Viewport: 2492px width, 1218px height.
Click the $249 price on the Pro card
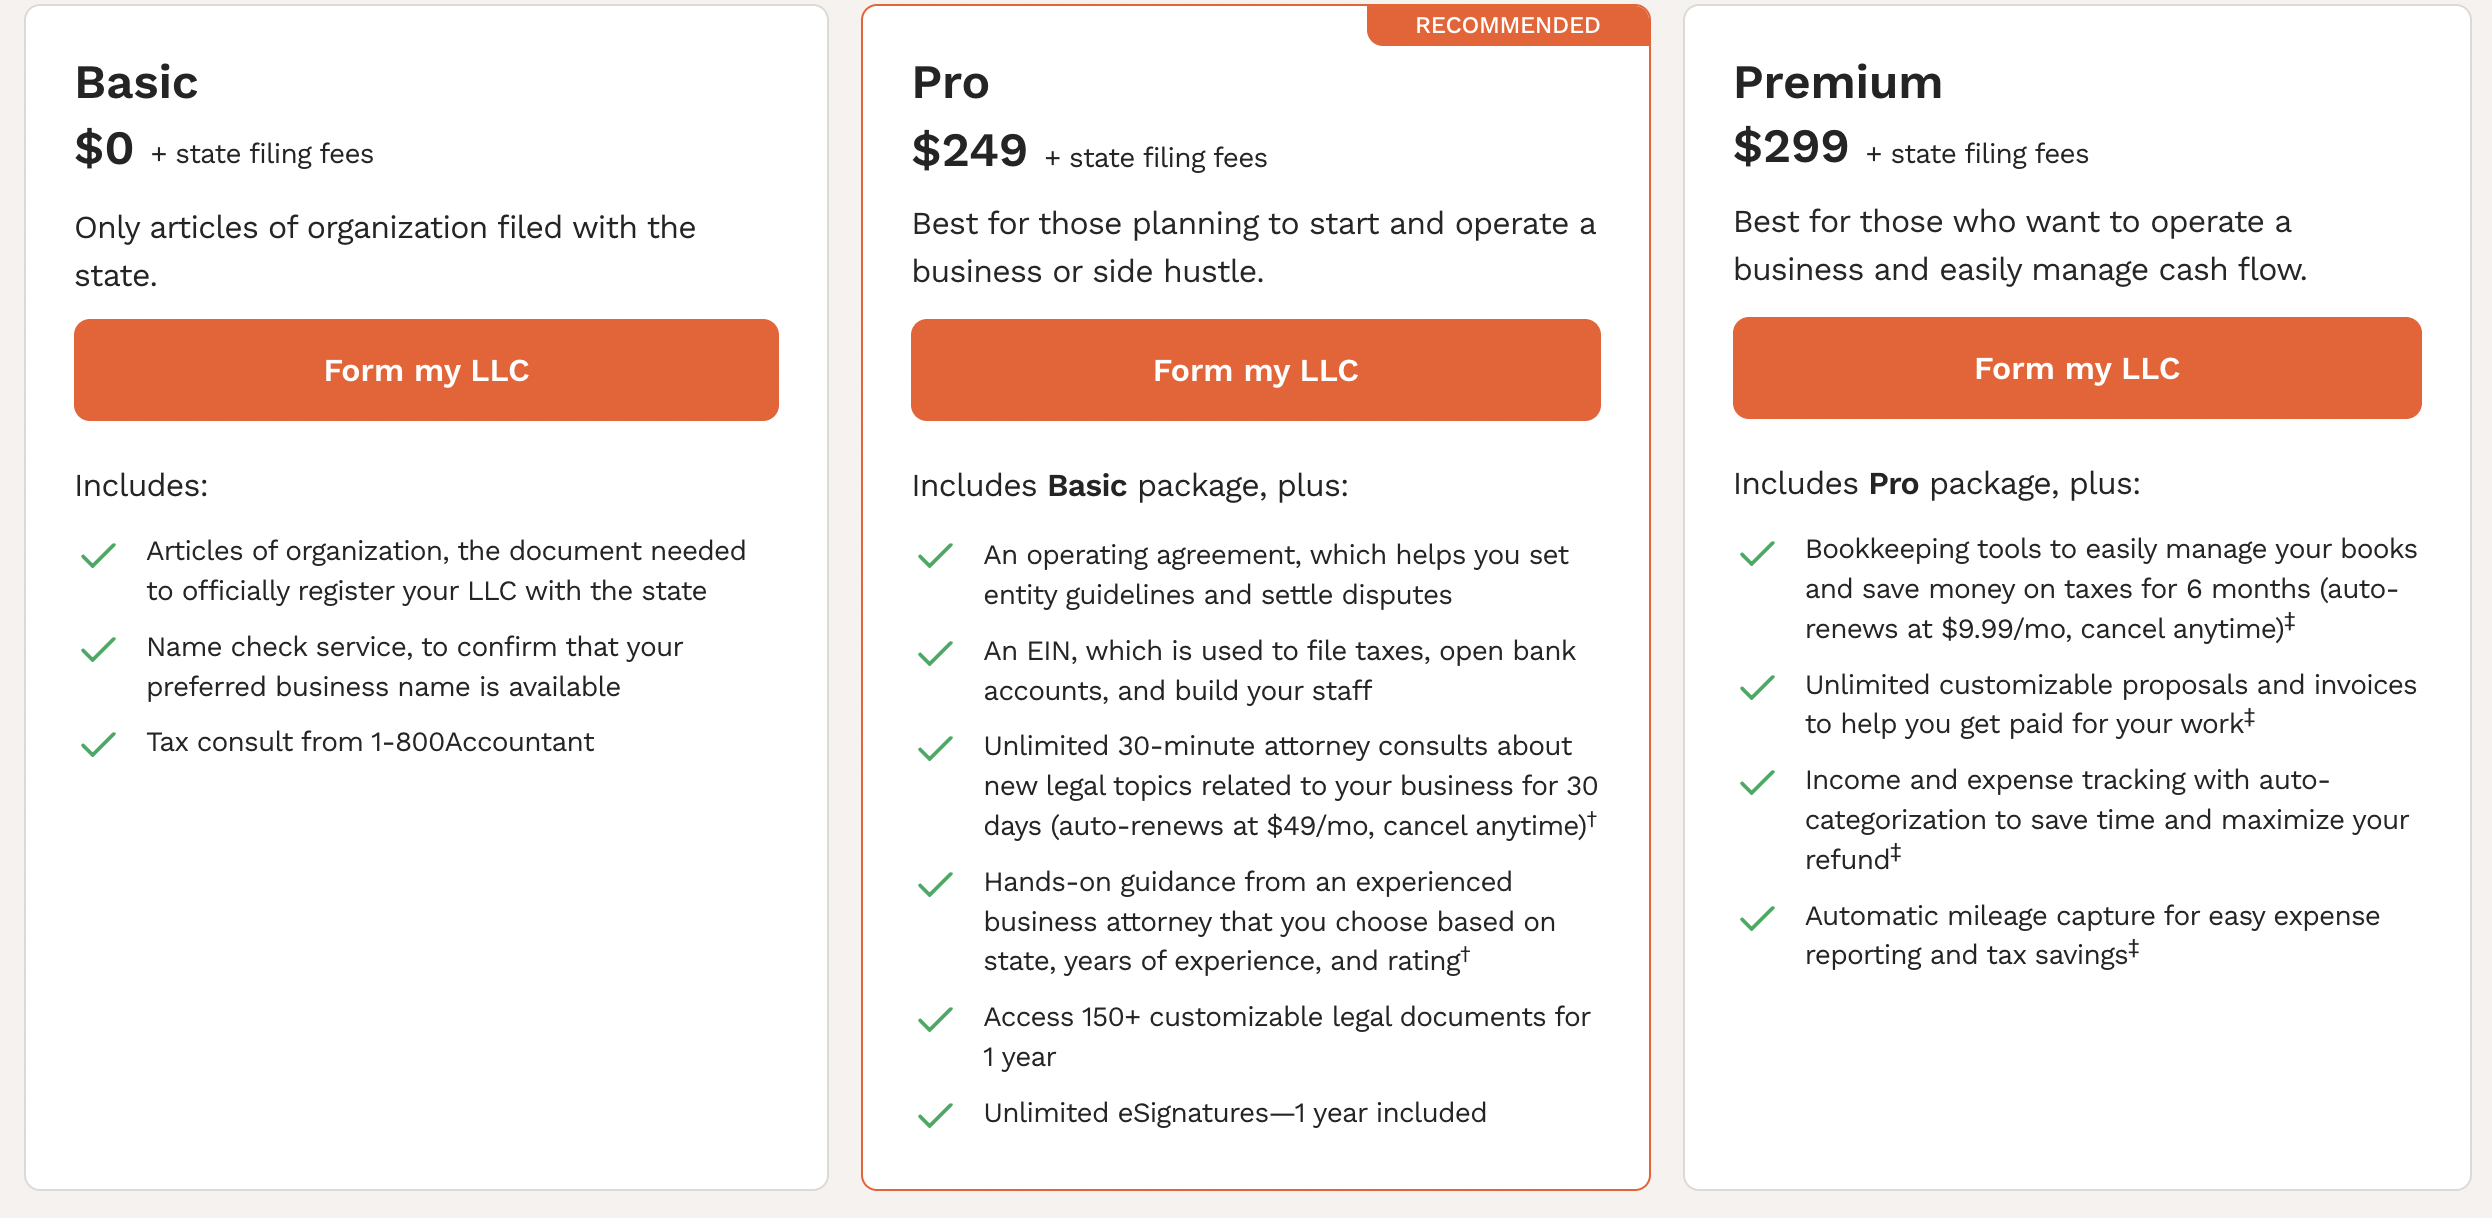969,150
